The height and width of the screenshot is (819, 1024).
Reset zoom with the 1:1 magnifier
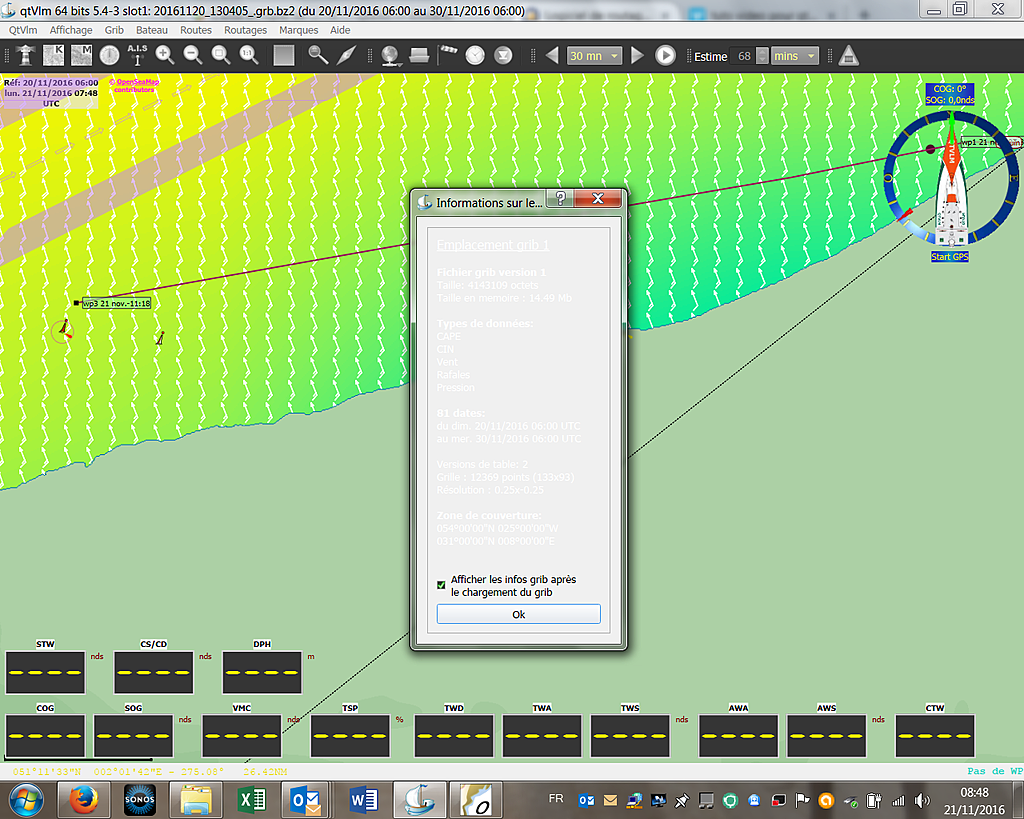coord(249,56)
